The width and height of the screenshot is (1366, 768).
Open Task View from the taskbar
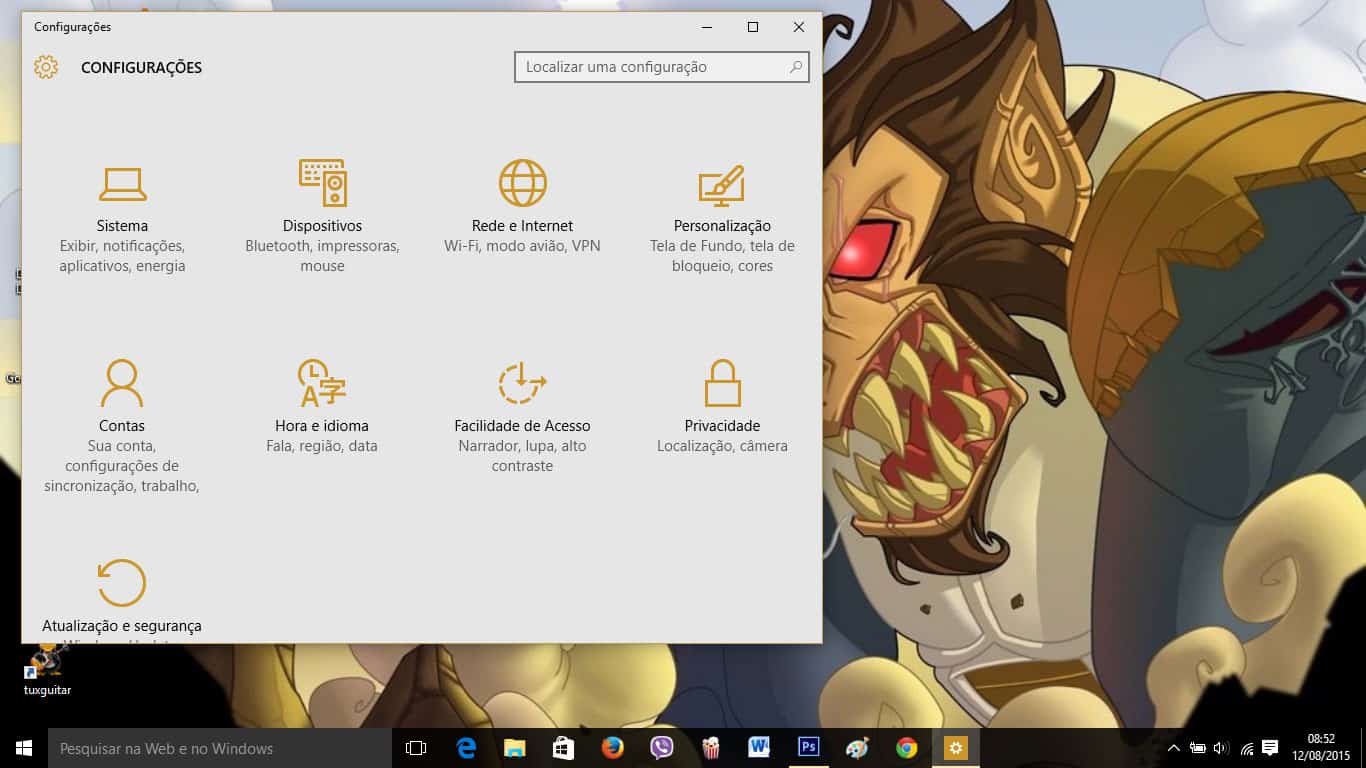(415, 748)
